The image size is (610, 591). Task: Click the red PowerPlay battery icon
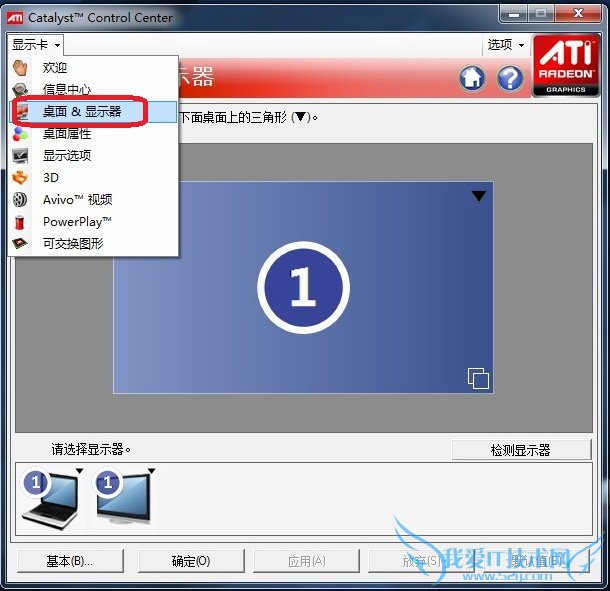click(x=19, y=222)
